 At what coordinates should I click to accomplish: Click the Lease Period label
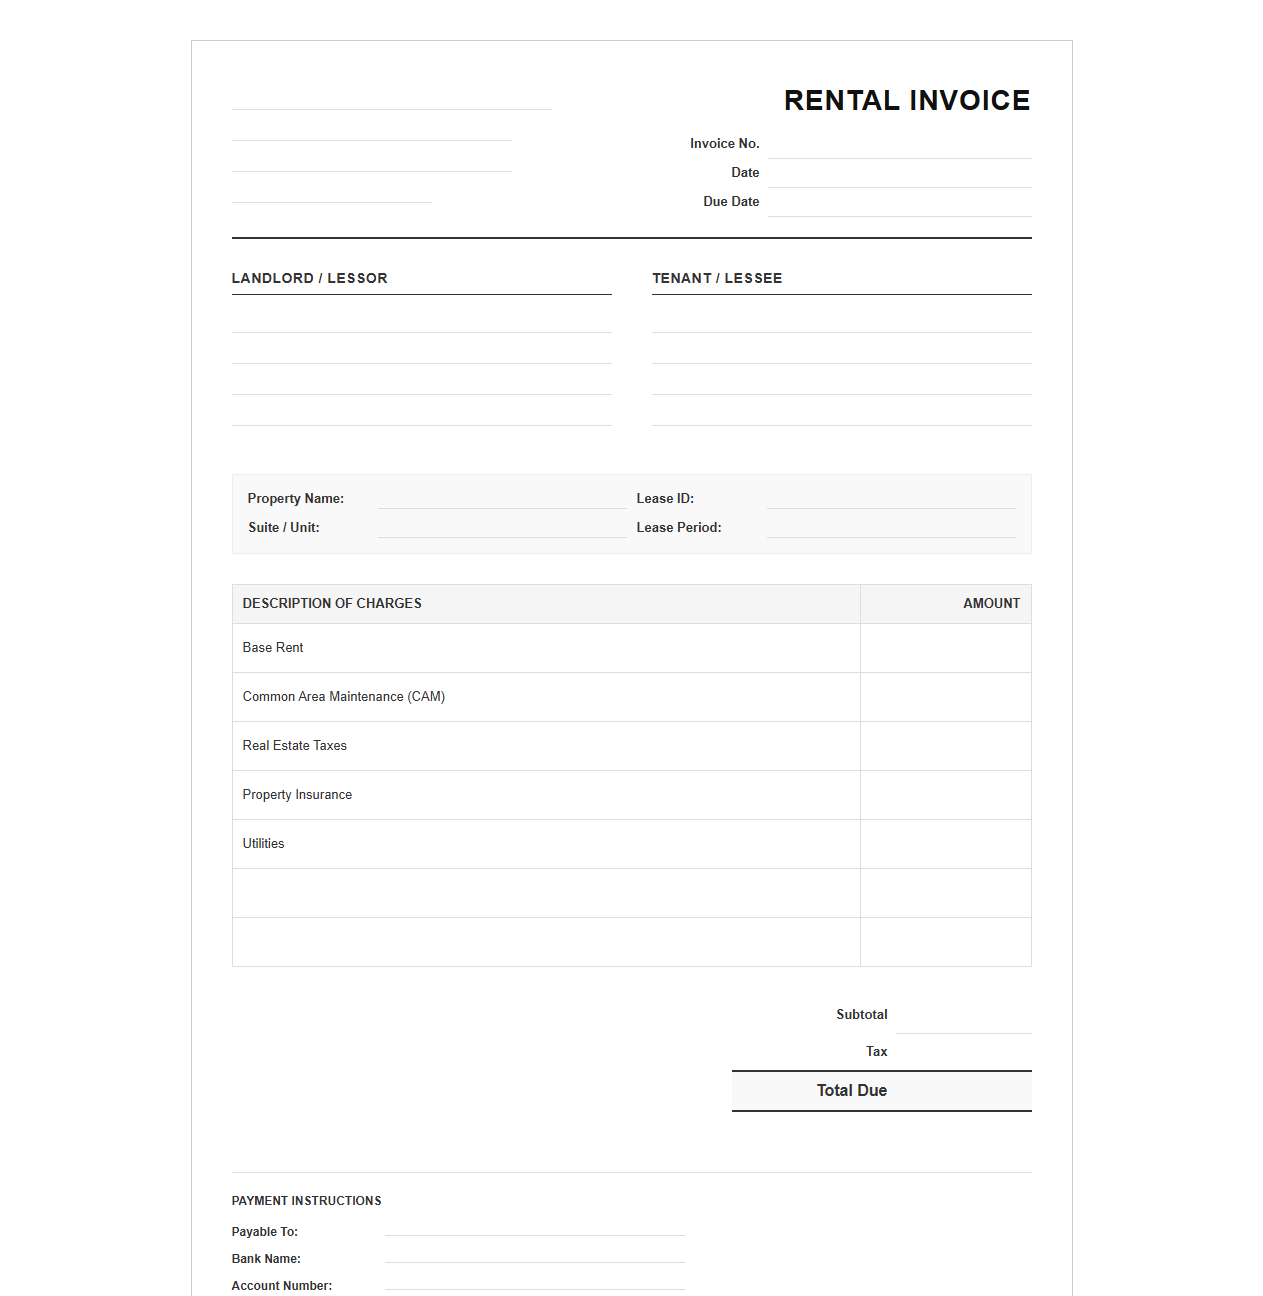pos(679,527)
